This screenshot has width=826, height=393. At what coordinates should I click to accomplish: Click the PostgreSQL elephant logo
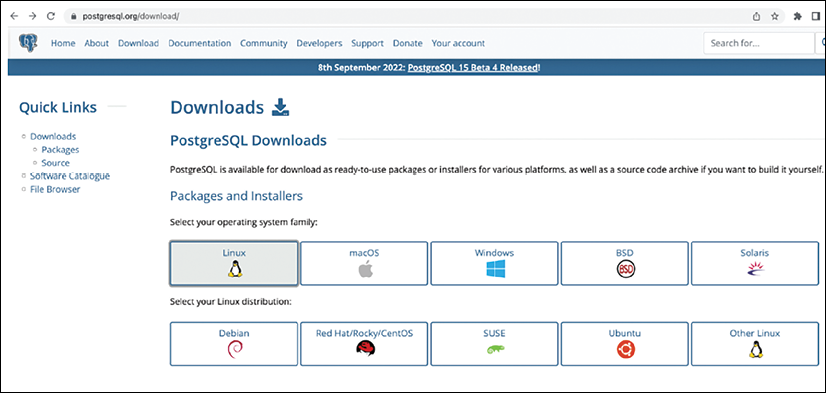click(x=28, y=43)
